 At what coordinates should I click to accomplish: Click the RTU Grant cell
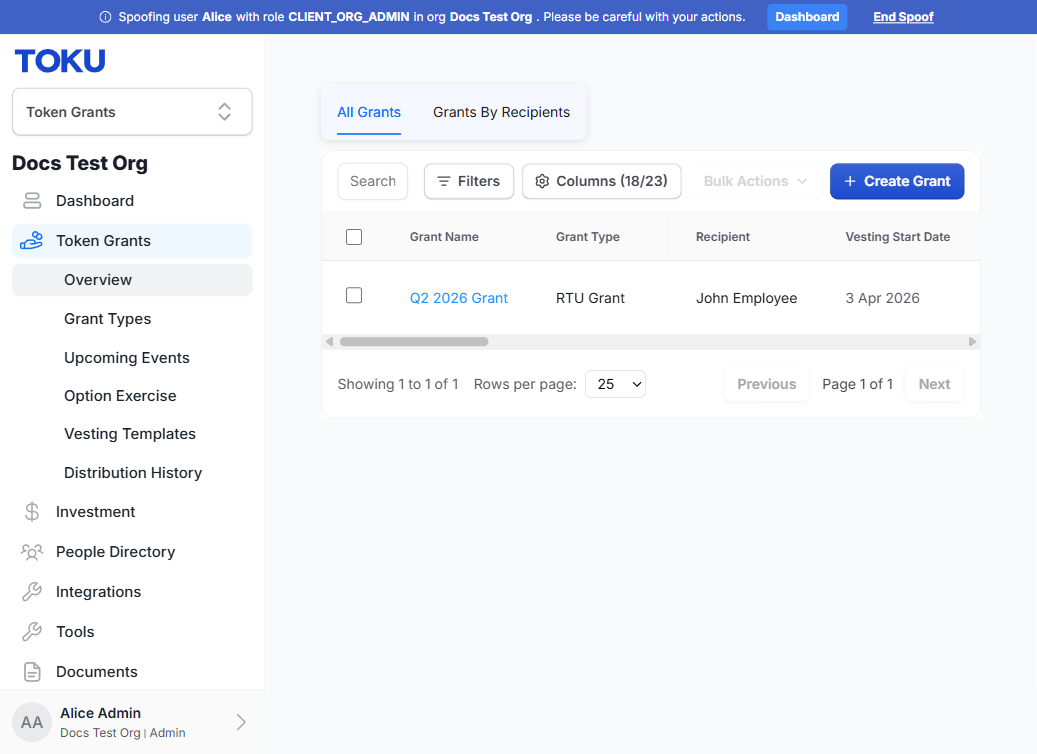click(x=591, y=298)
